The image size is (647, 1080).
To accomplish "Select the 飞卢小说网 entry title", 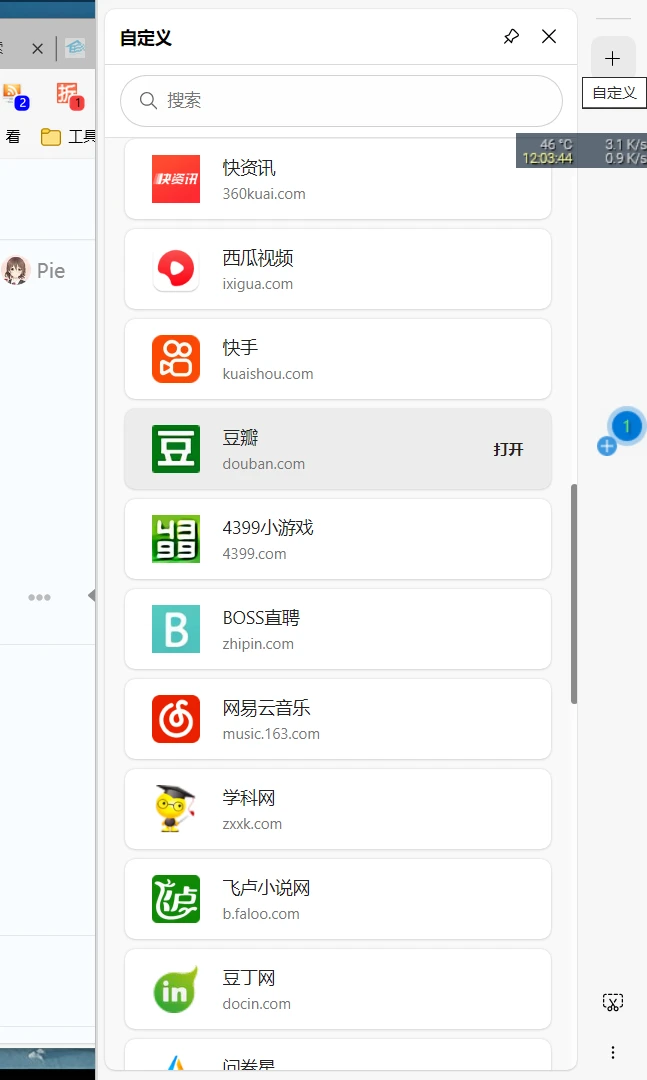I will (267, 889).
